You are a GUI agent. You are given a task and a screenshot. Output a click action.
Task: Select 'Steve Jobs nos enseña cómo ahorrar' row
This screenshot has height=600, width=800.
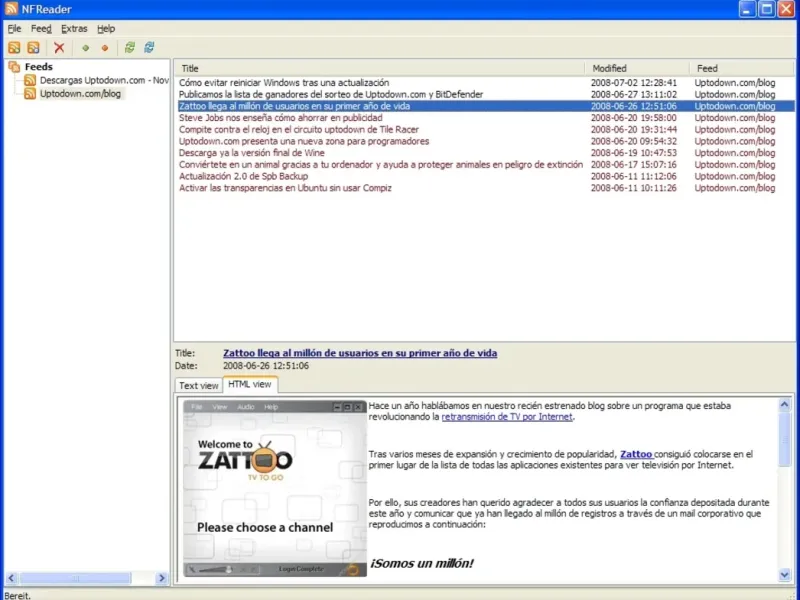coord(485,118)
